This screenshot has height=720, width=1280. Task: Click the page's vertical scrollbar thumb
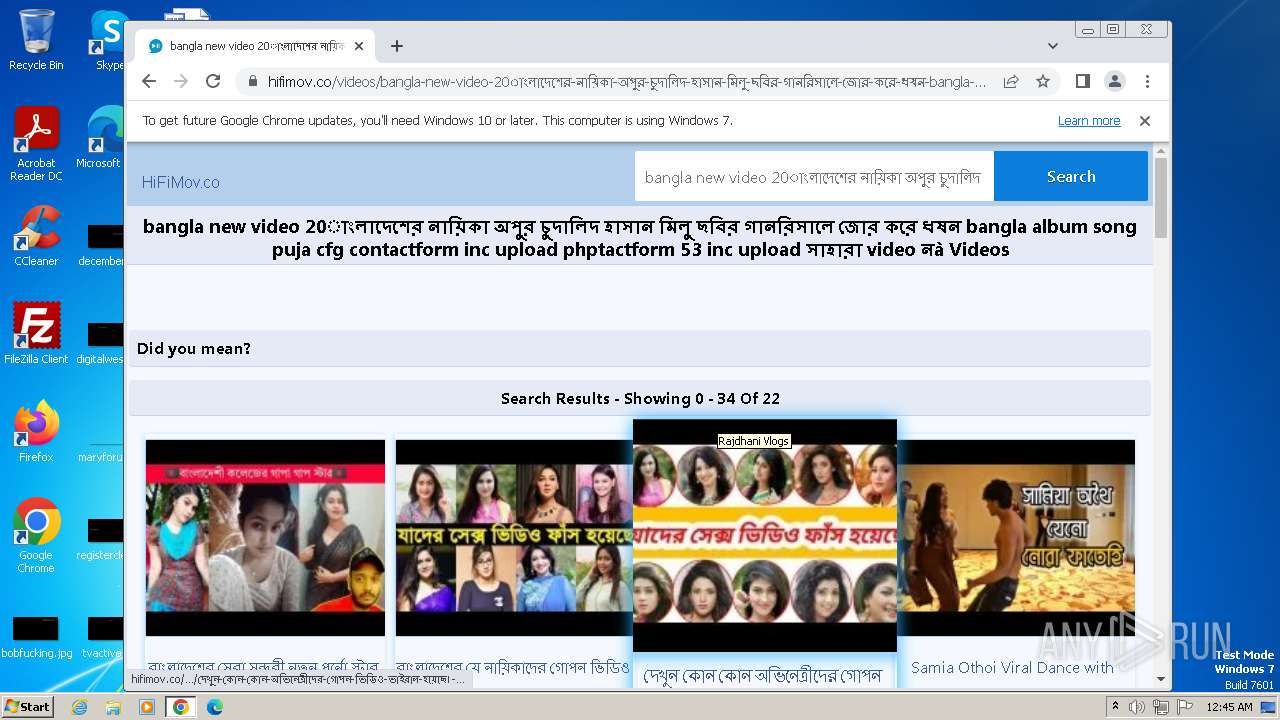coord(1161,197)
